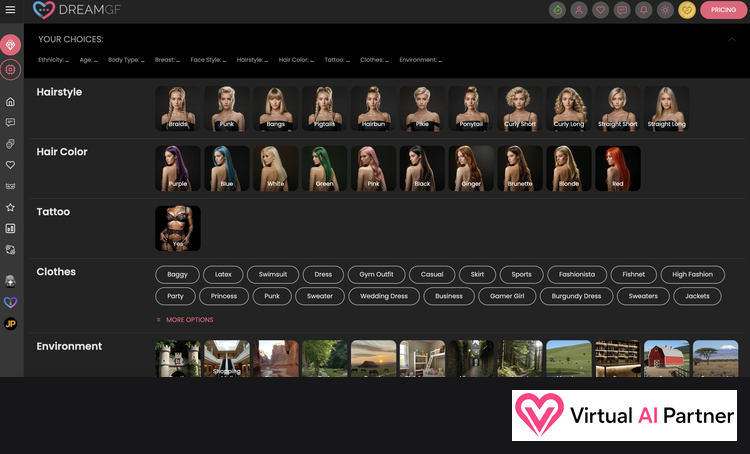
Task: Pick the Wedding Dress chip
Action: [x=384, y=296]
